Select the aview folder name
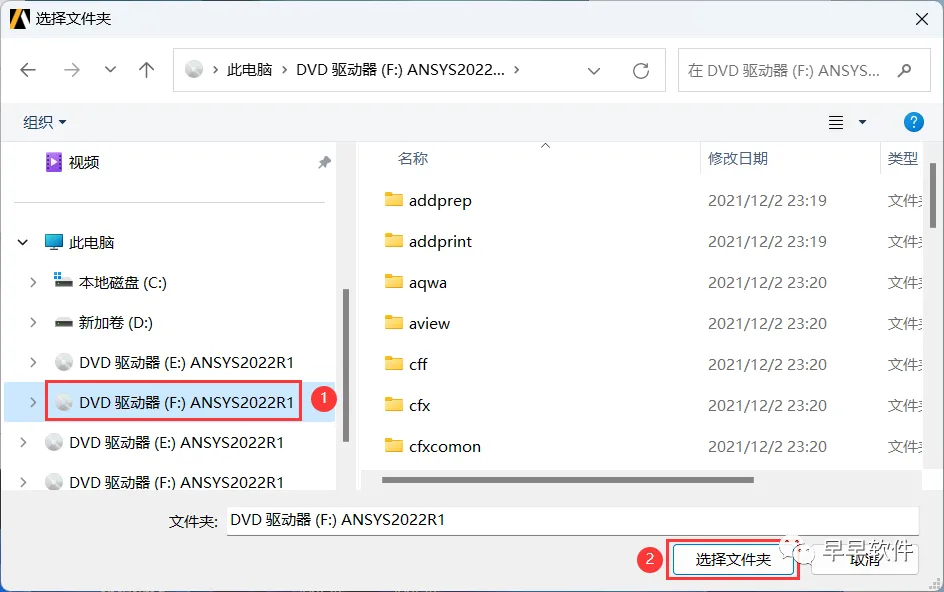Image resolution: width=944 pixels, height=592 pixels. point(429,323)
